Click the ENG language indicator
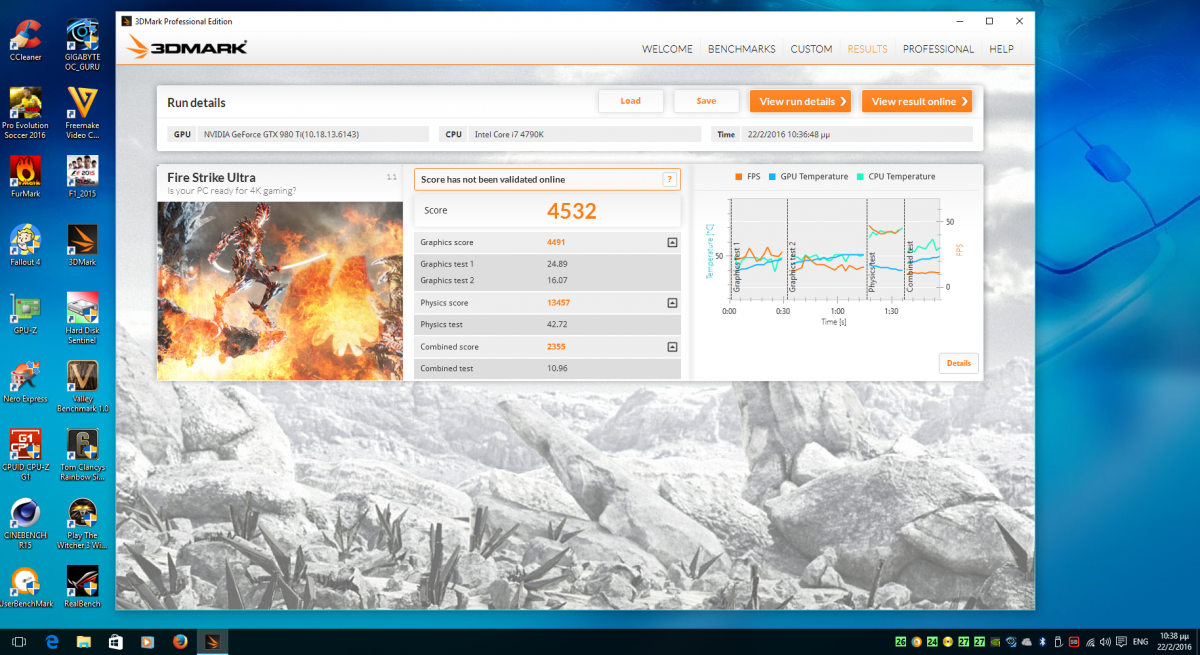Image resolution: width=1200 pixels, height=655 pixels. pos(1138,641)
